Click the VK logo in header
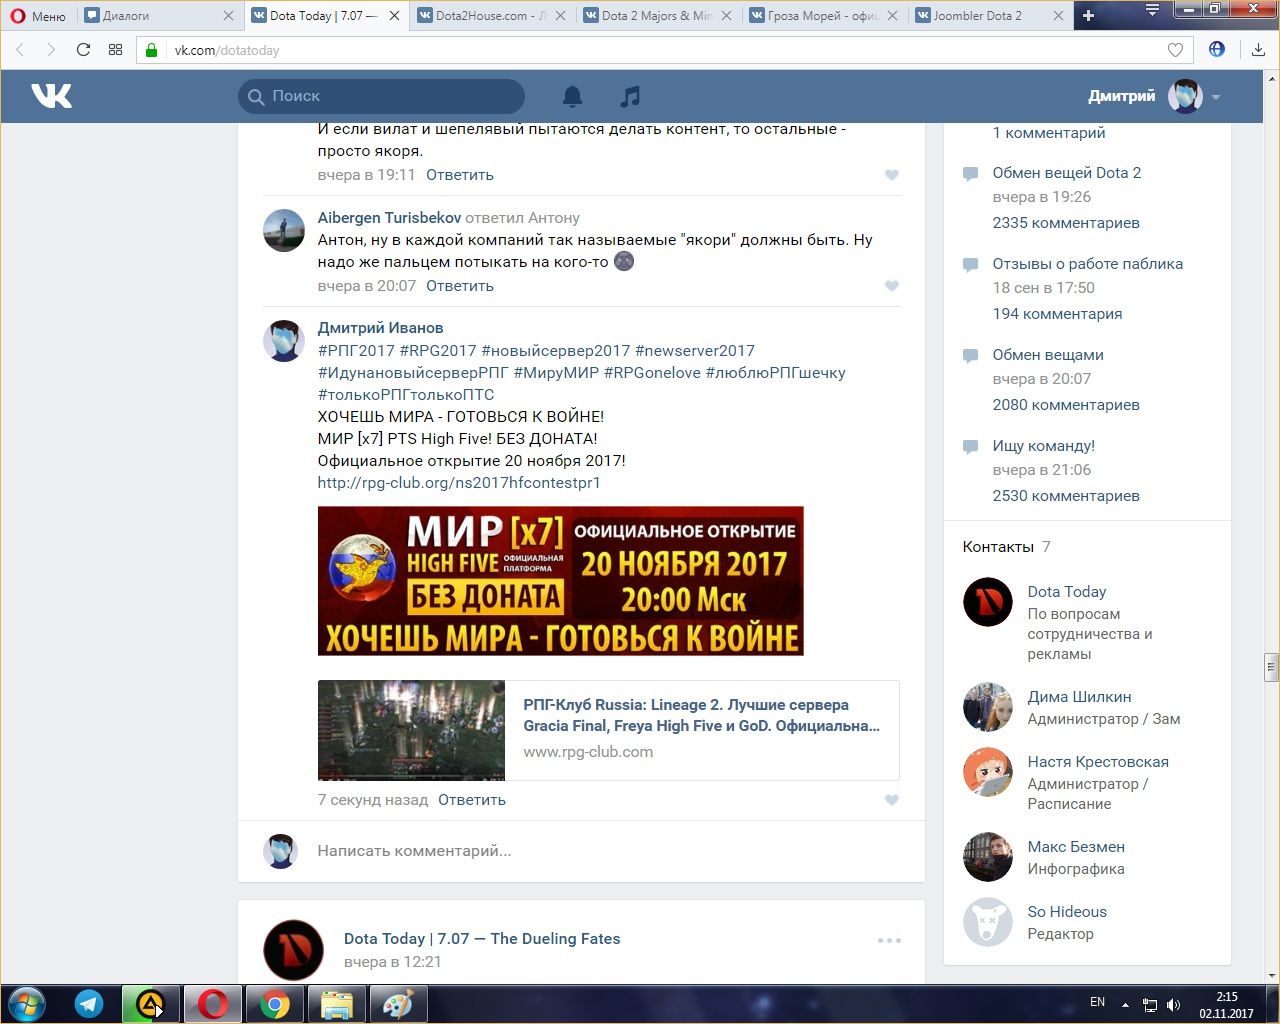Viewport: 1280px width, 1024px height. [x=51, y=96]
